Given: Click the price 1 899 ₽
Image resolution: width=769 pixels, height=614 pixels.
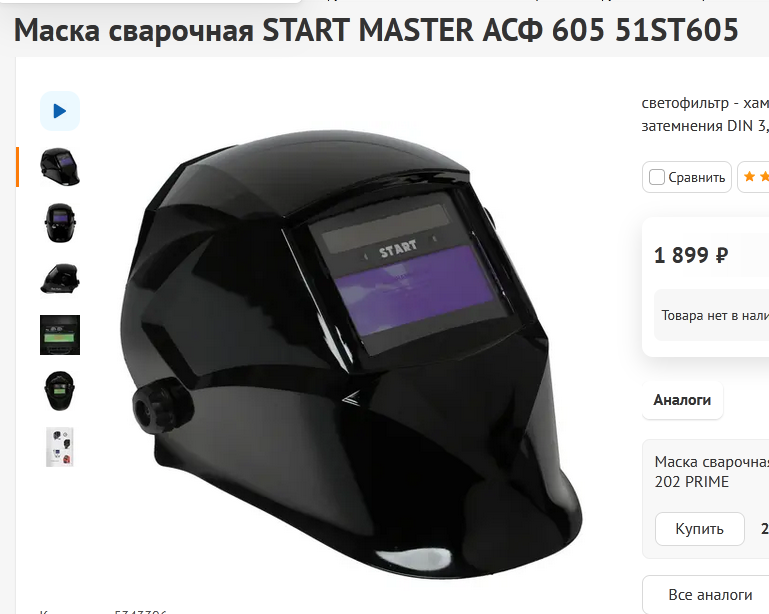Looking at the screenshot, I should 691,255.
